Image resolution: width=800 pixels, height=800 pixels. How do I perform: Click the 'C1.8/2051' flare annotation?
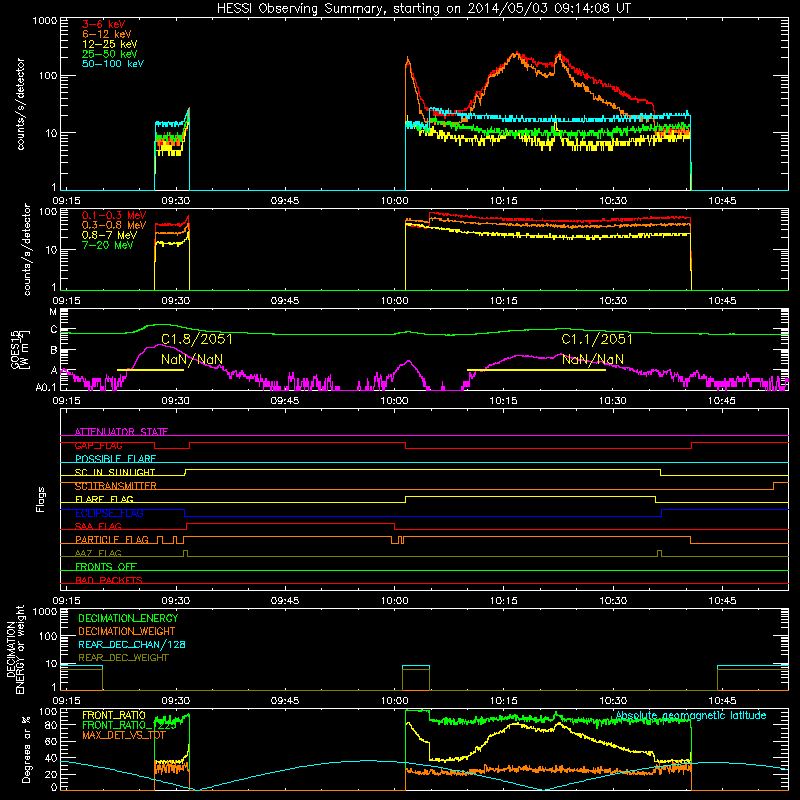pyautogui.click(x=196, y=339)
